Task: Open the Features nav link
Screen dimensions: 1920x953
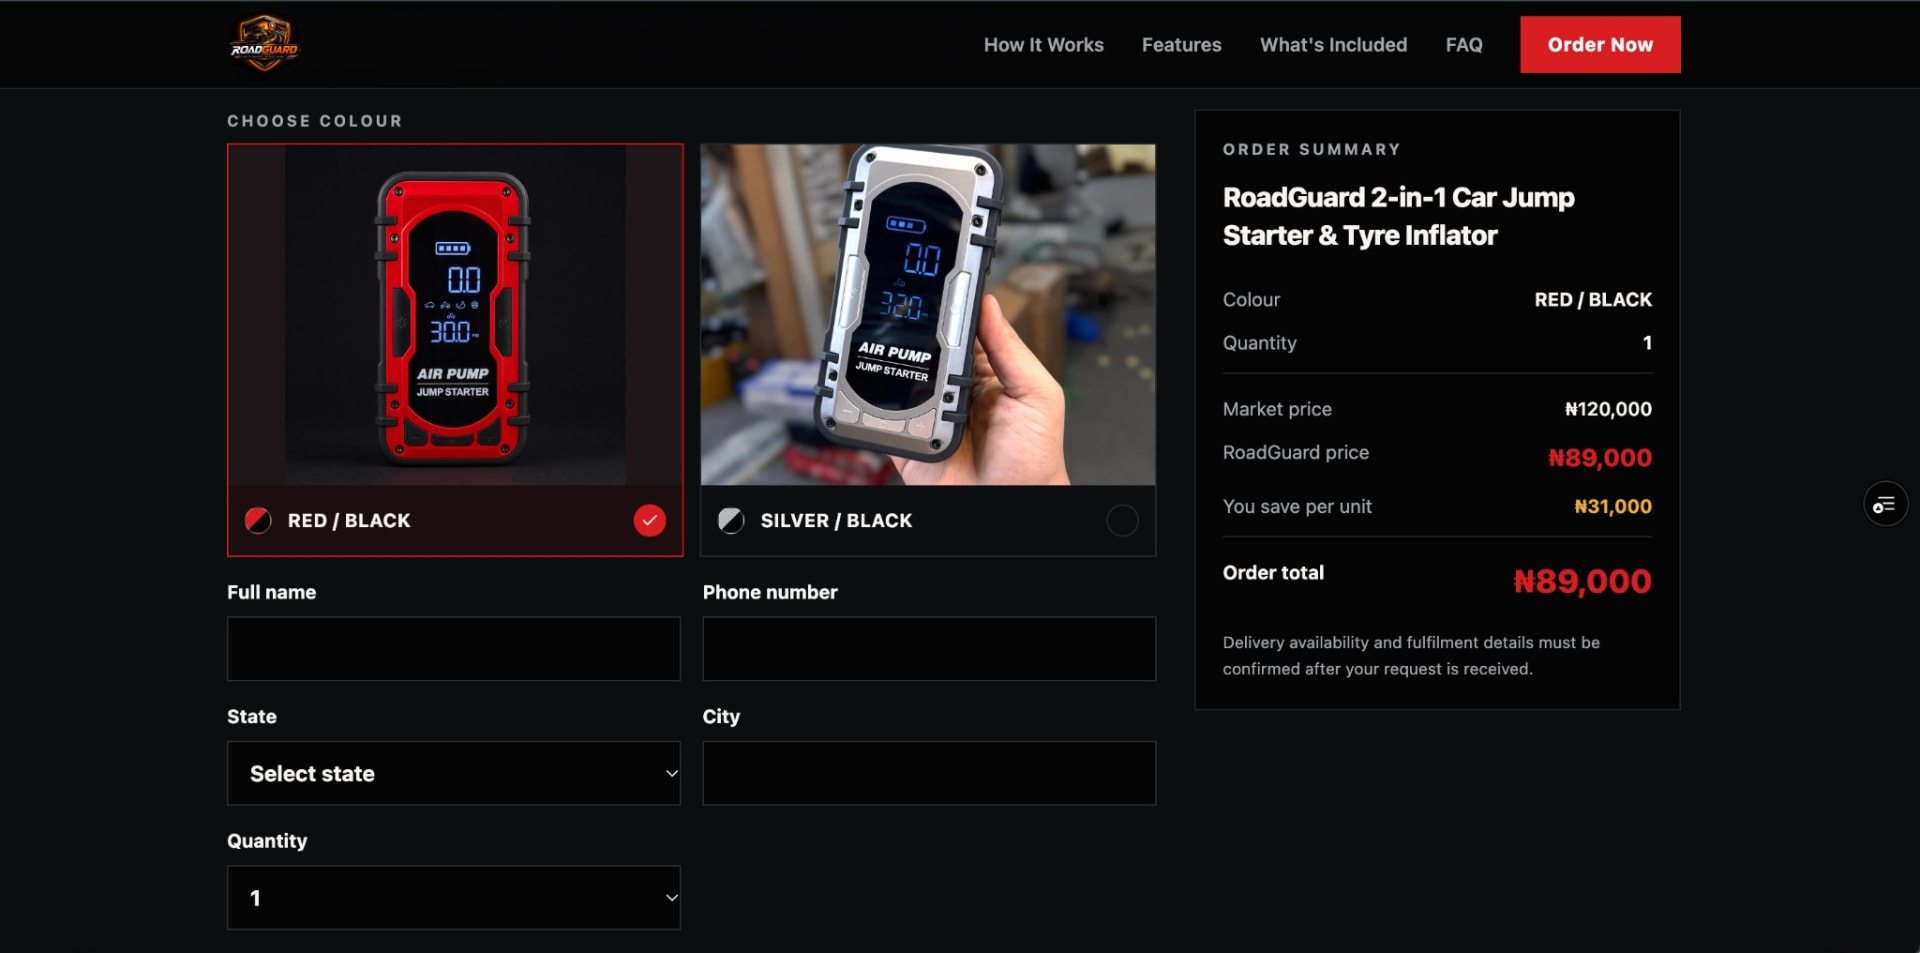Action: (x=1181, y=45)
